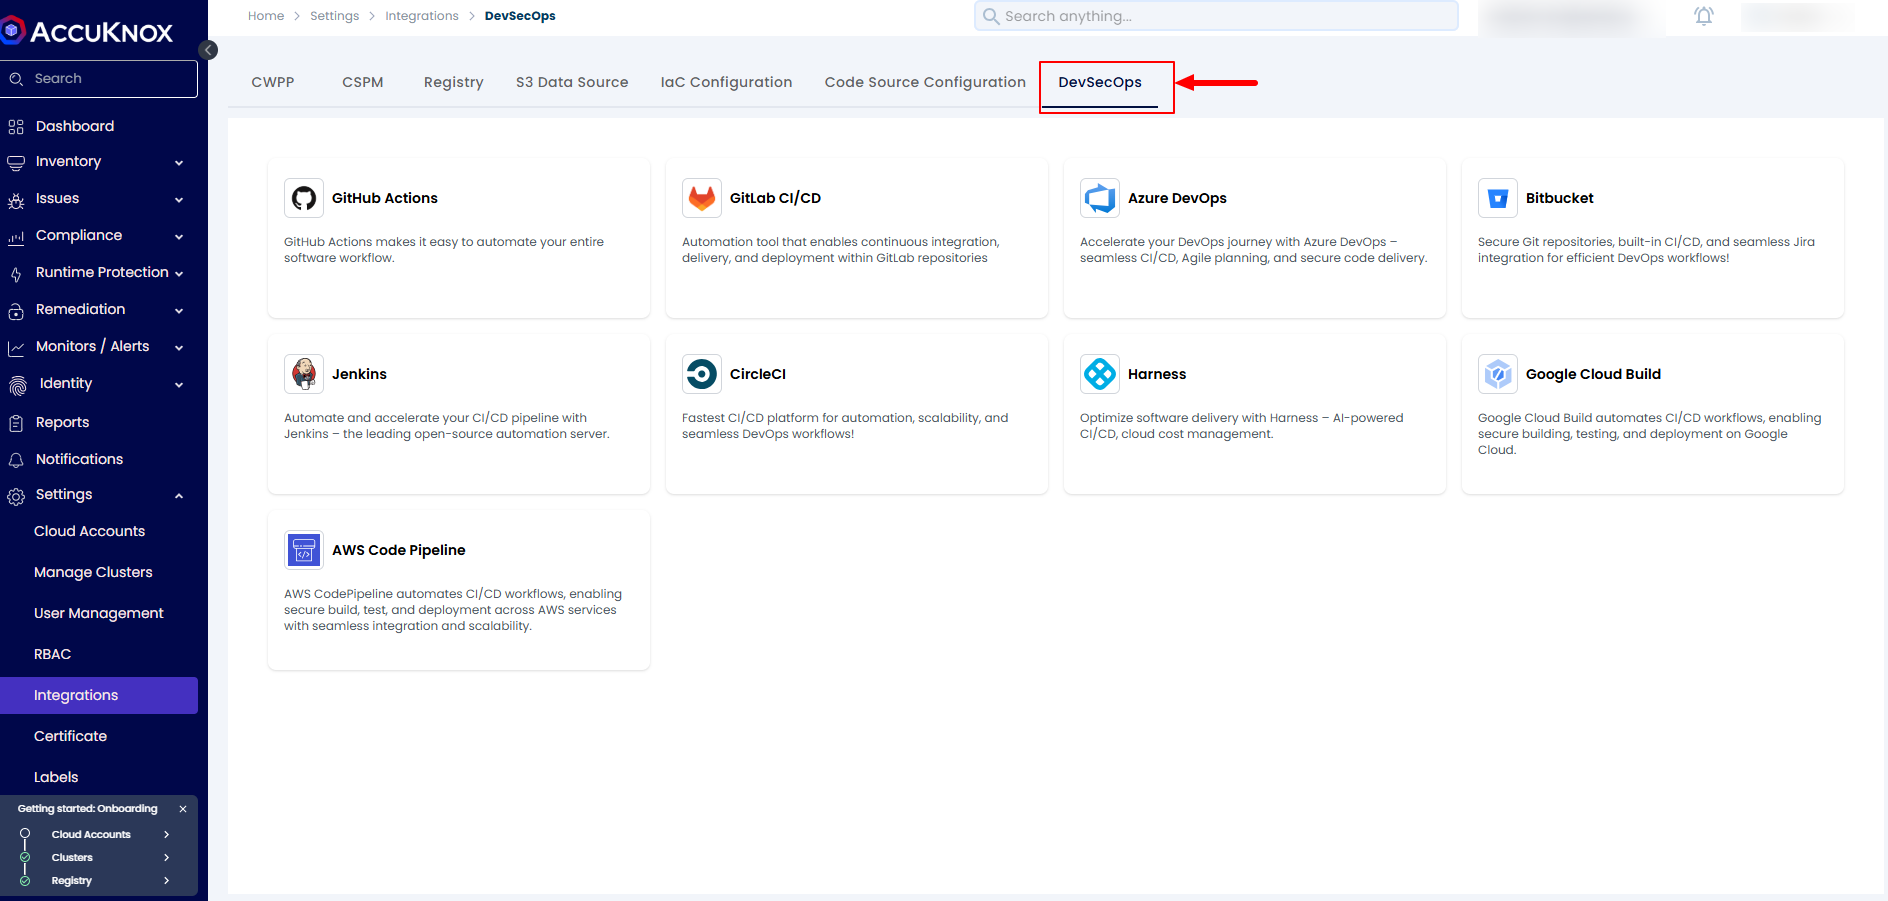
Task: Click the Jenkins butler icon
Action: [304, 374]
